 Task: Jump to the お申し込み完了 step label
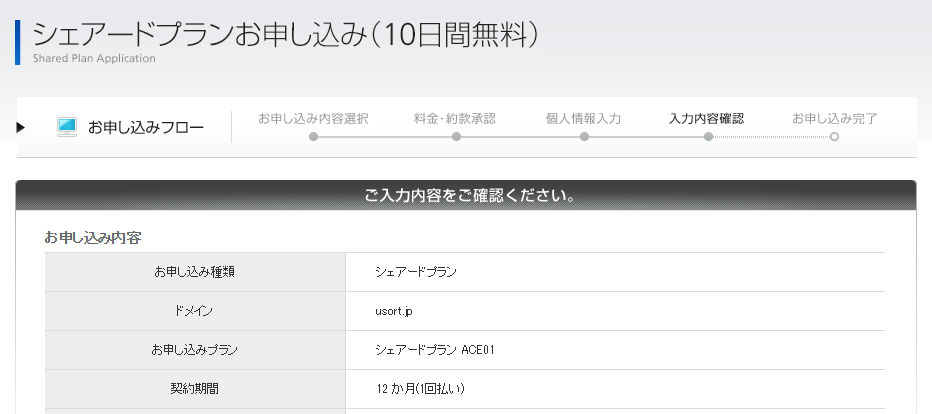pyautogui.click(x=835, y=118)
